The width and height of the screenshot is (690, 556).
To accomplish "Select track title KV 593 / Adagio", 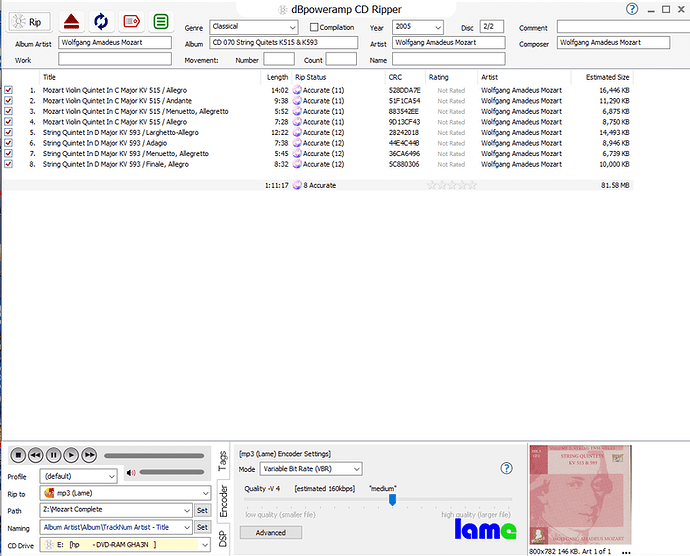I will (x=105, y=143).
